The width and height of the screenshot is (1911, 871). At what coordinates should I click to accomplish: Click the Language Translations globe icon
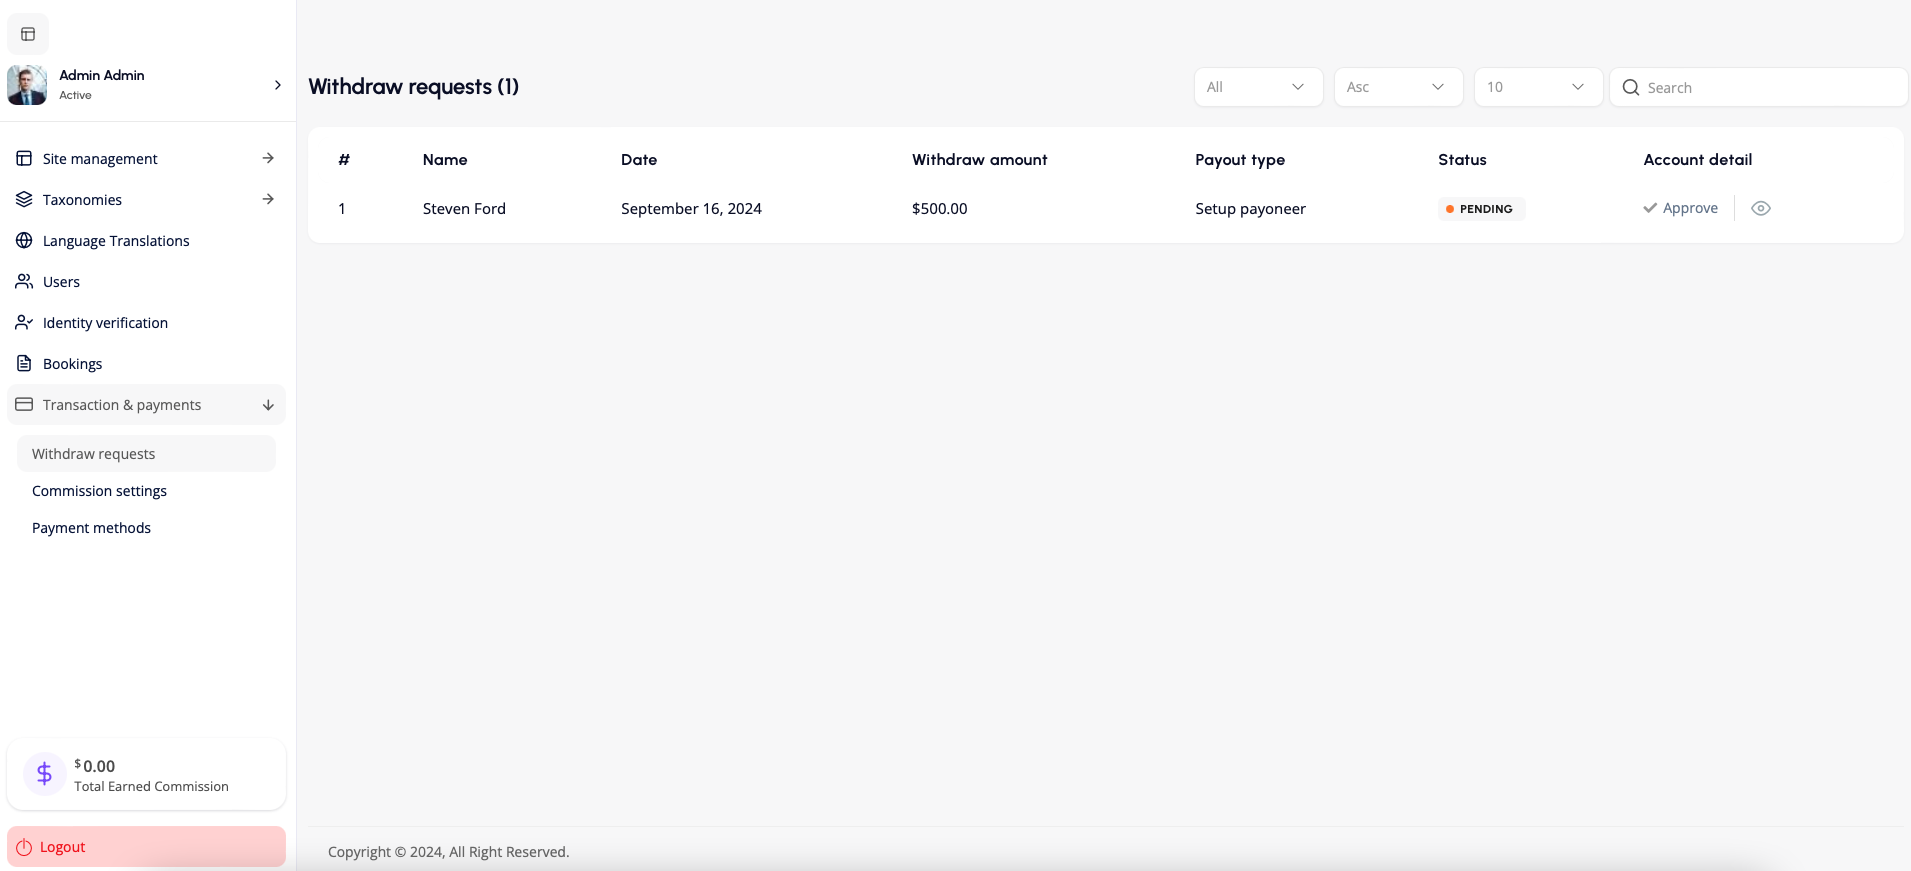(x=24, y=241)
